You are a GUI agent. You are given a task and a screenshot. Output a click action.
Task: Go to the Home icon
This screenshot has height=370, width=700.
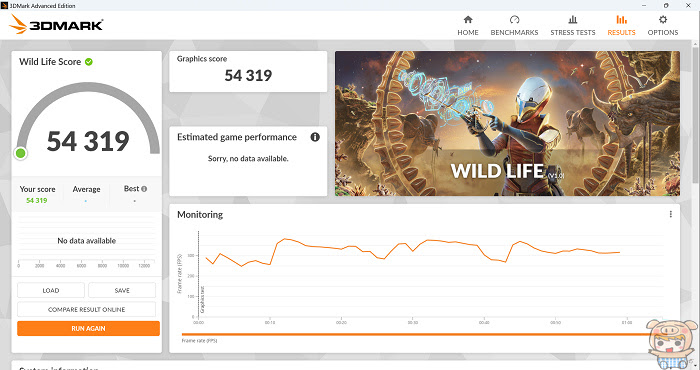click(x=467, y=20)
